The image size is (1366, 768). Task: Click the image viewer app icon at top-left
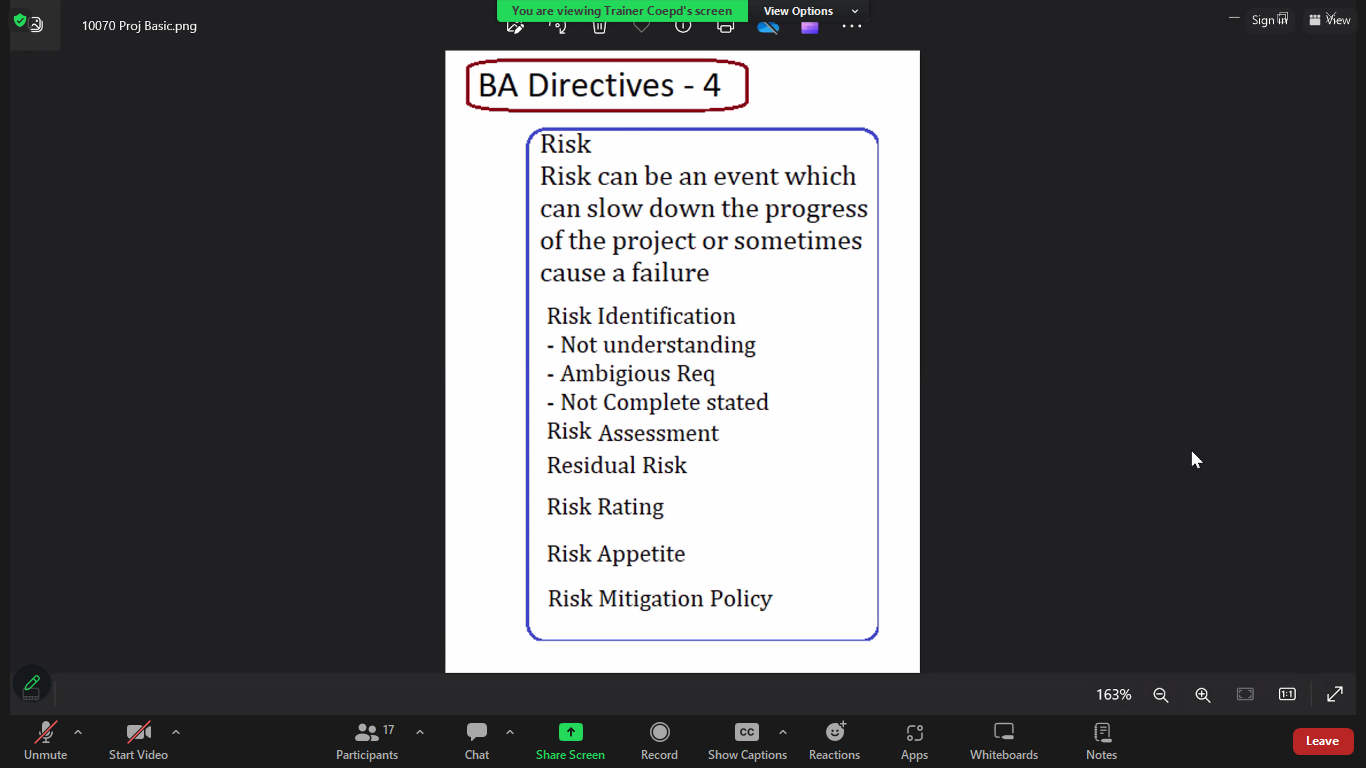[37, 25]
